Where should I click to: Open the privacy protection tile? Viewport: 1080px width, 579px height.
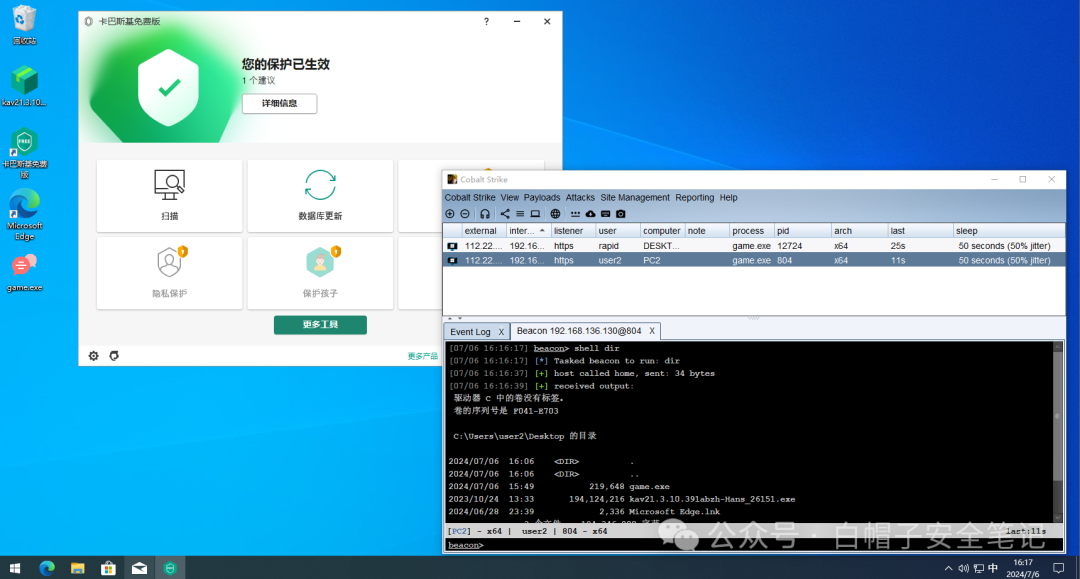(169, 273)
